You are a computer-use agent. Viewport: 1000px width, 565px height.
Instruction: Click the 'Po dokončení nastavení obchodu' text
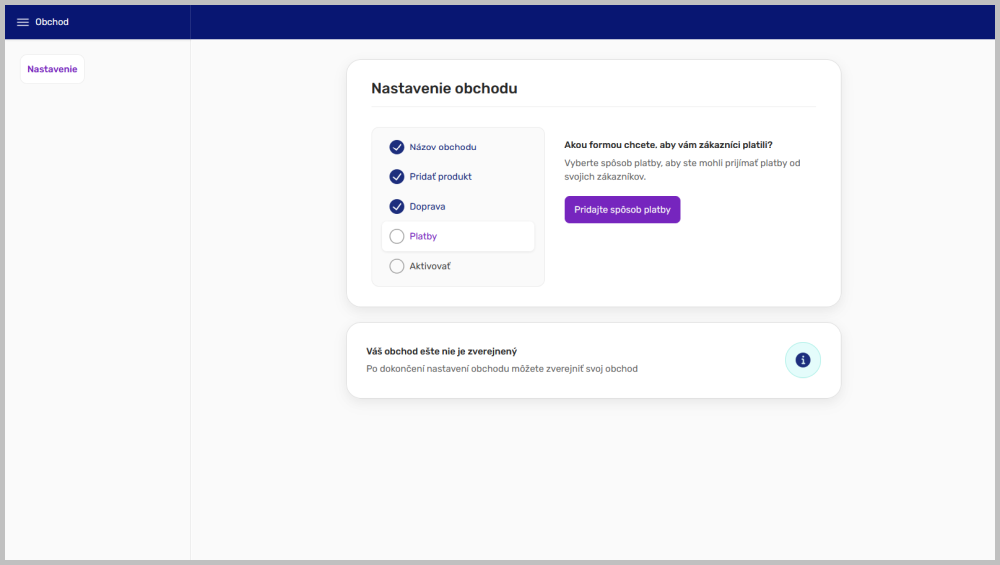click(502, 369)
